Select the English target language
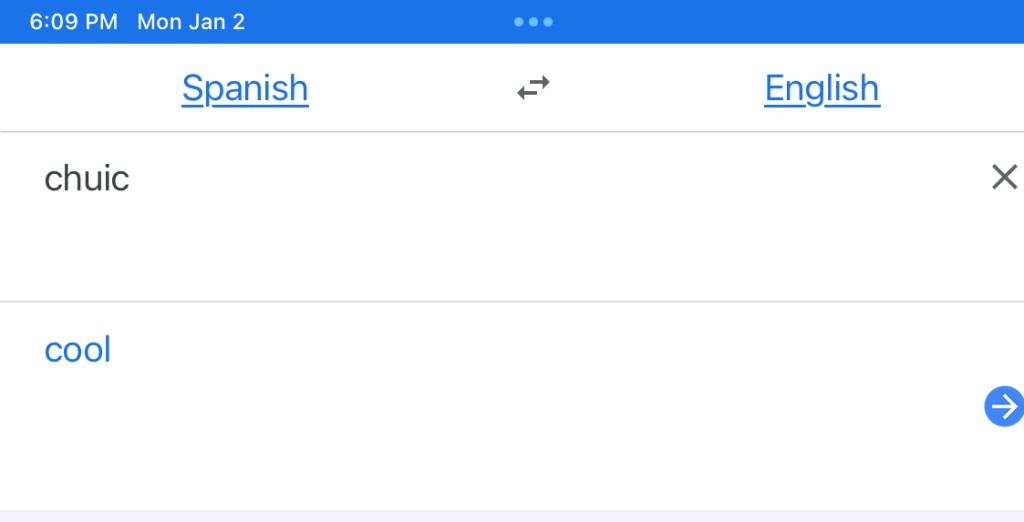Viewport: 1024px width, 522px height. (x=822, y=89)
